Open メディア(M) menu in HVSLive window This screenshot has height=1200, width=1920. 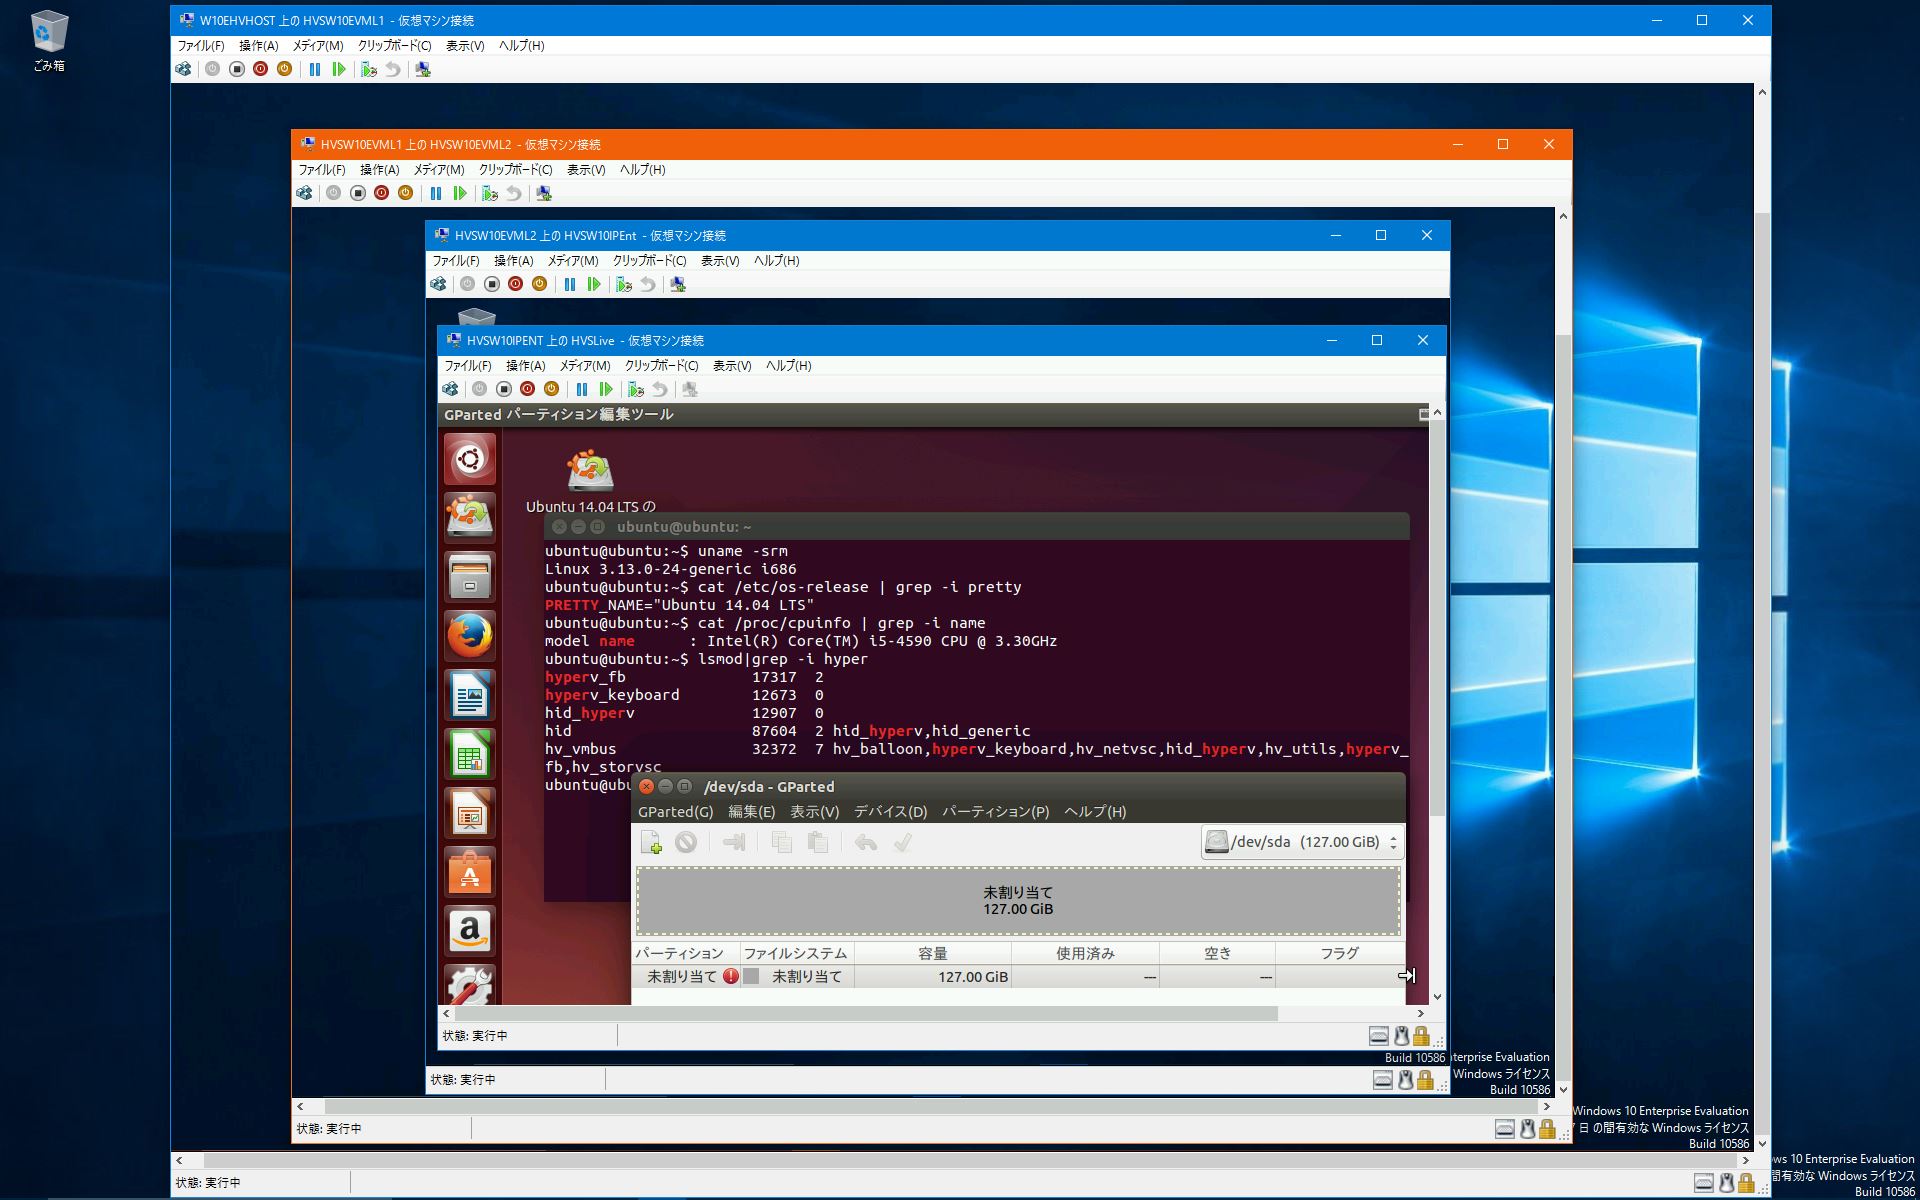[x=584, y=365]
